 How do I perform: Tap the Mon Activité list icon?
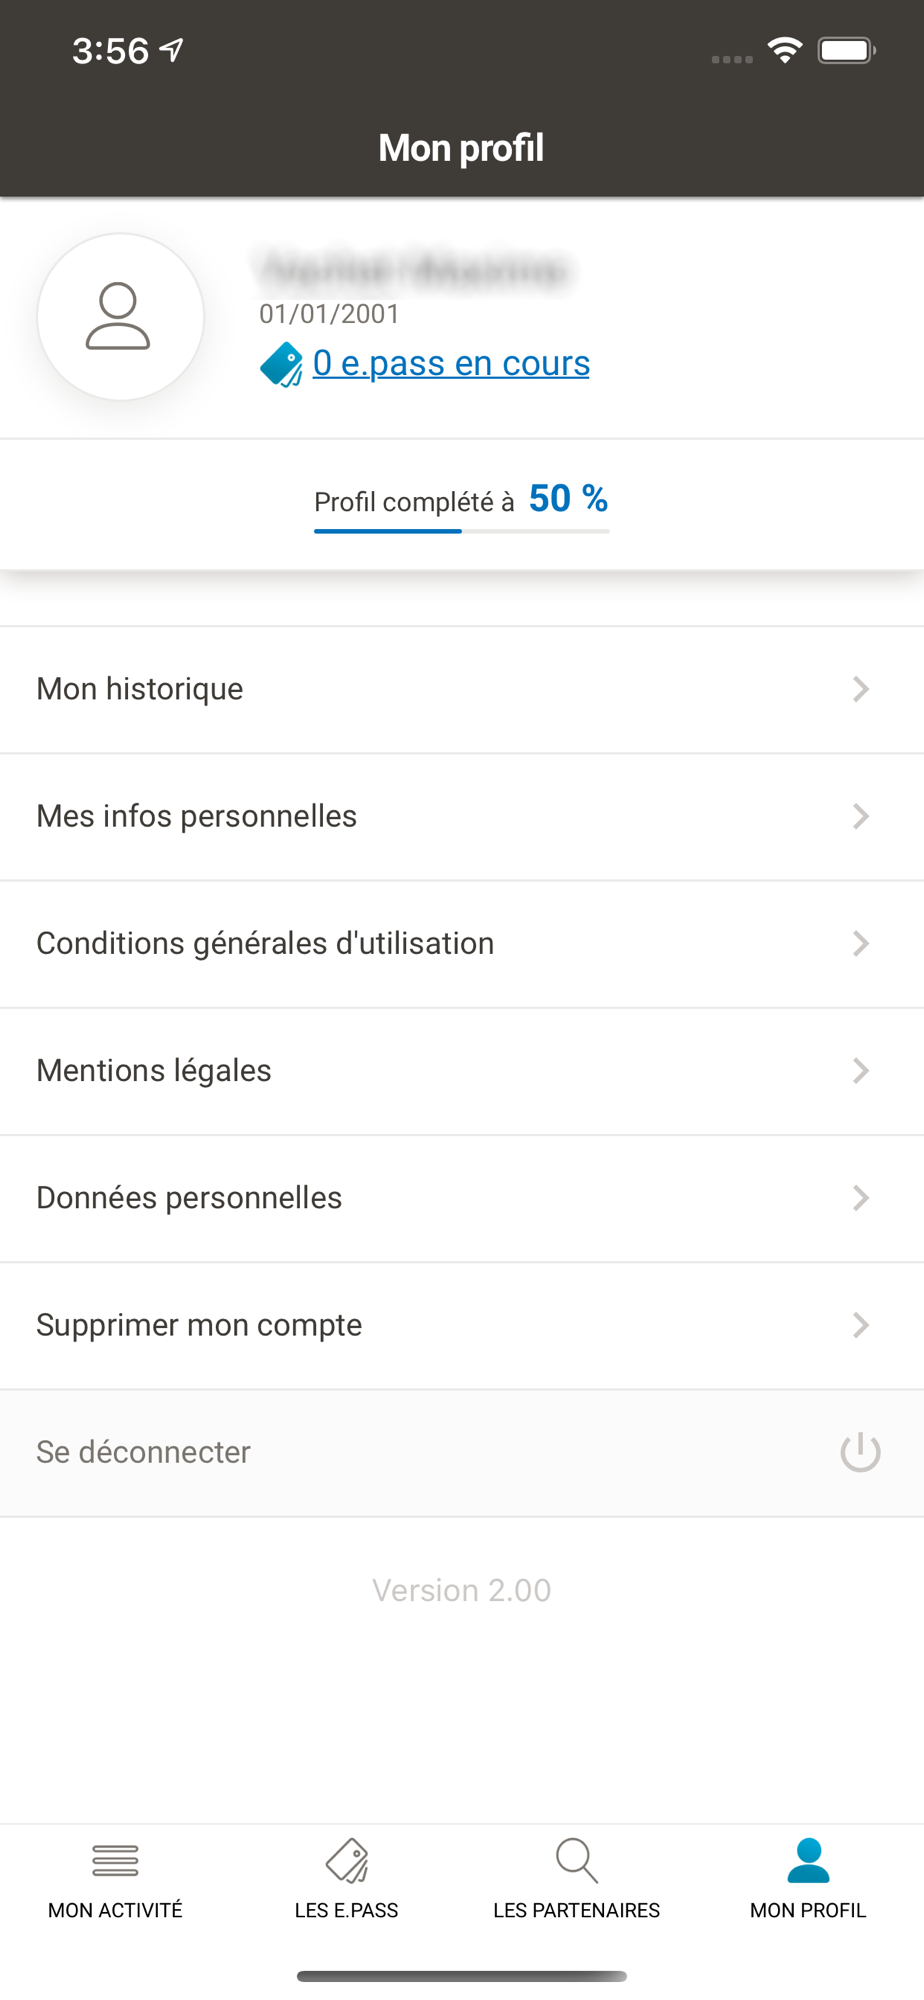point(115,1860)
